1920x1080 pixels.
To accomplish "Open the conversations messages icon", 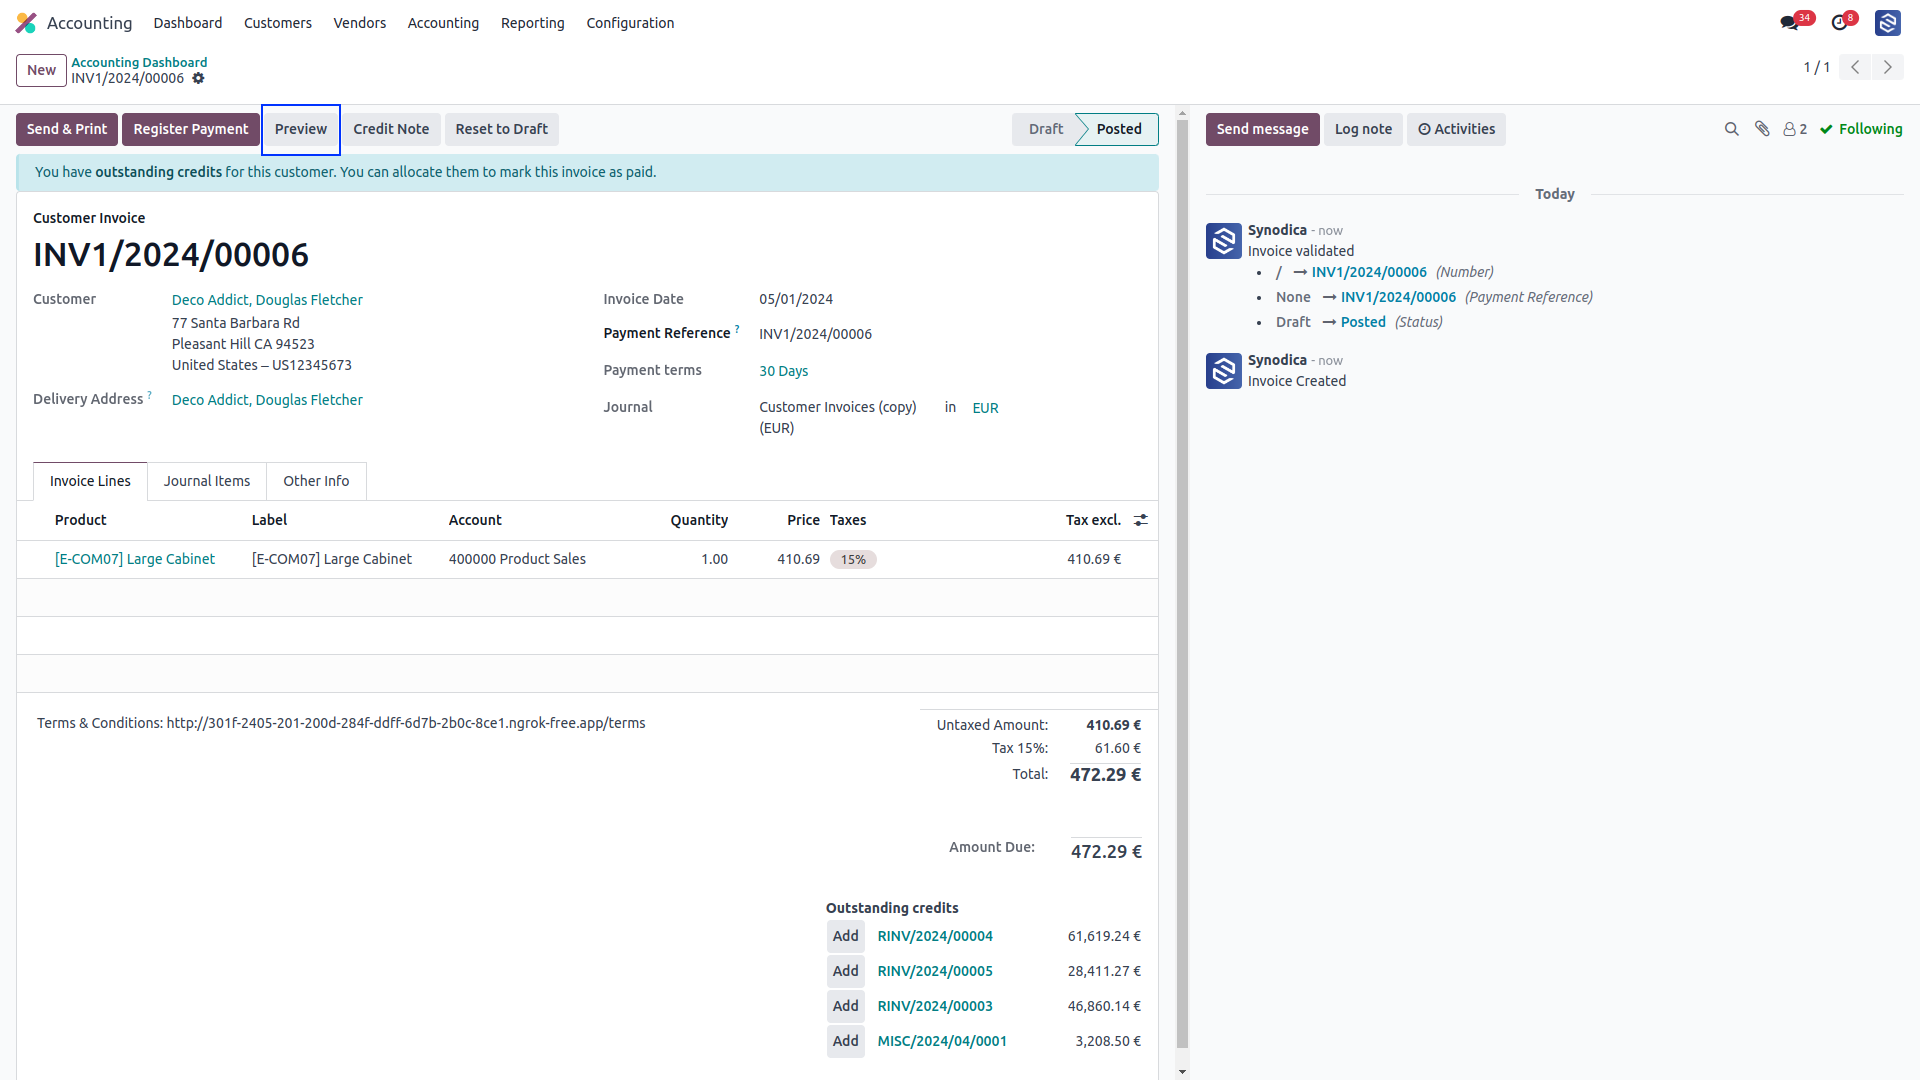I will point(1790,23).
